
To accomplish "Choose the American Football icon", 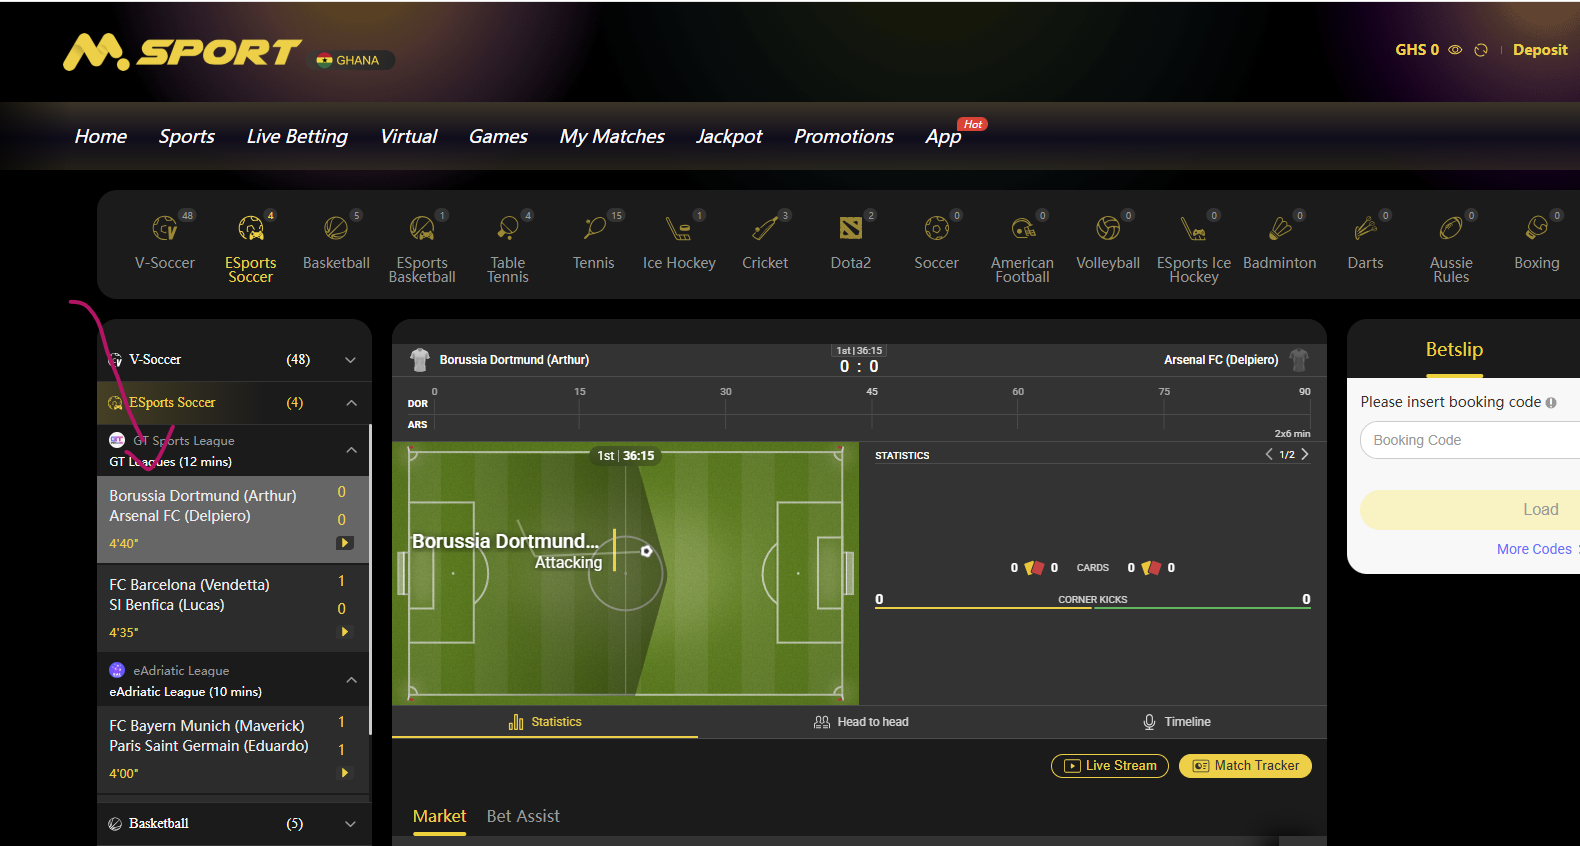I will click(x=1023, y=228).
